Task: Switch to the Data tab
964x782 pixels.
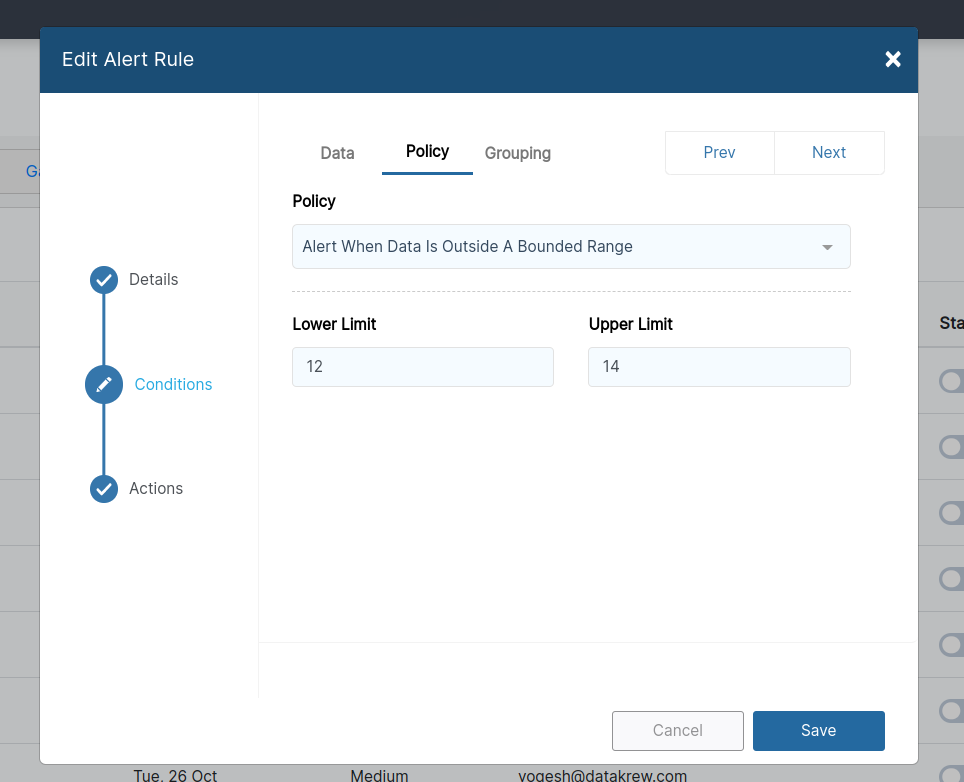Action: [337, 153]
